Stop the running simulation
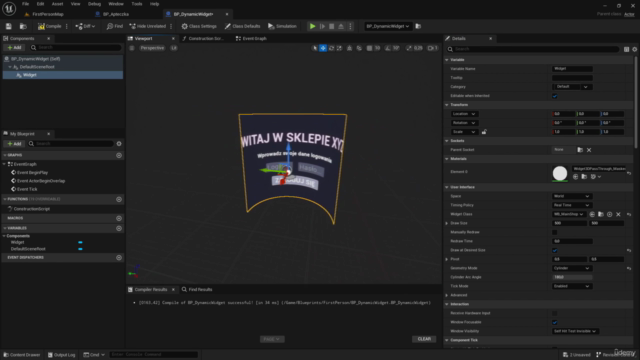Viewport: 640px width, 360px height. point(331,26)
